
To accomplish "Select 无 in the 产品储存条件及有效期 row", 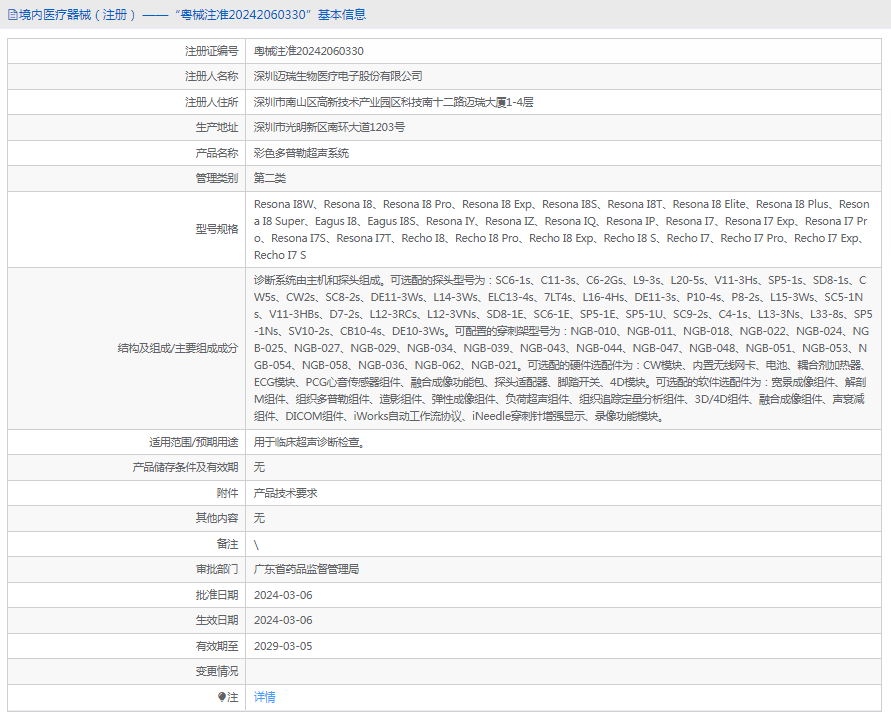I will coord(259,467).
